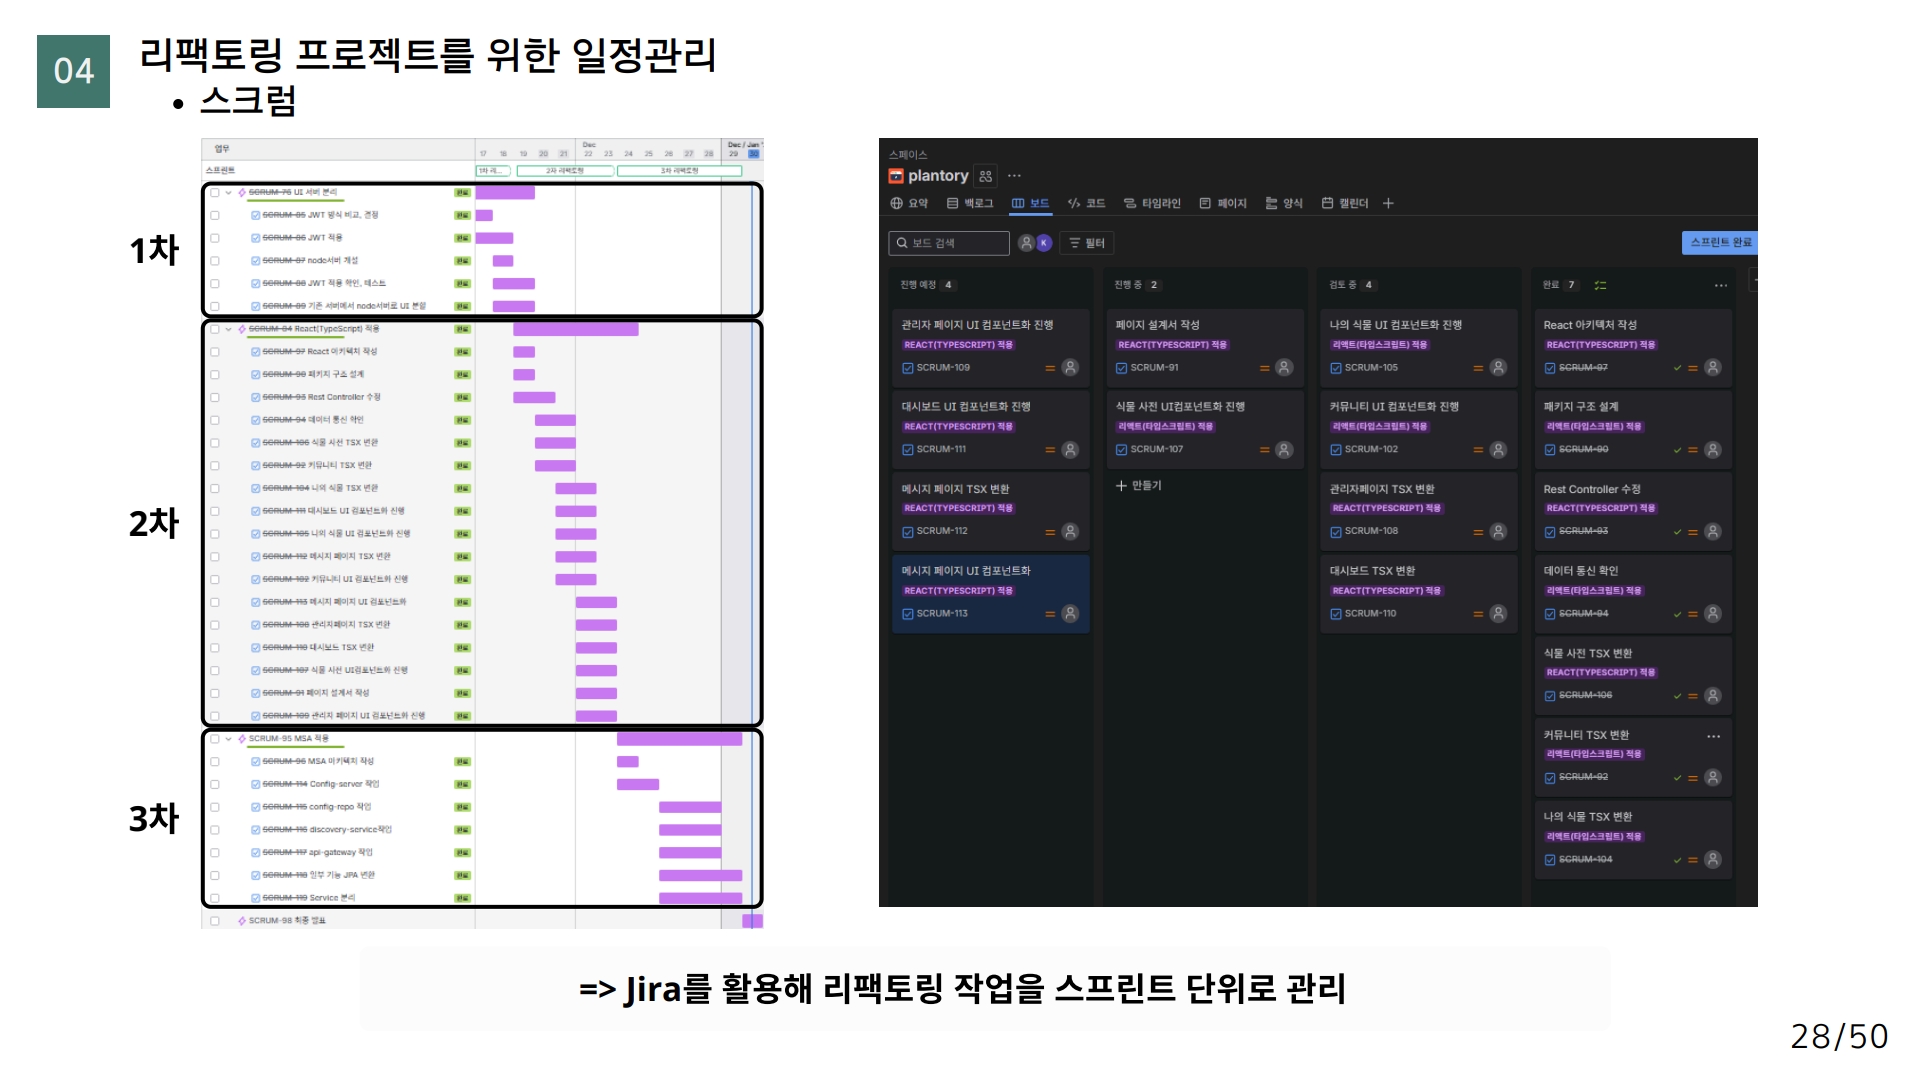The image size is (1920, 1080).
Task: Check the SCRUM-76 UI 서버 분리 row checkbox
Action: pos(215,192)
